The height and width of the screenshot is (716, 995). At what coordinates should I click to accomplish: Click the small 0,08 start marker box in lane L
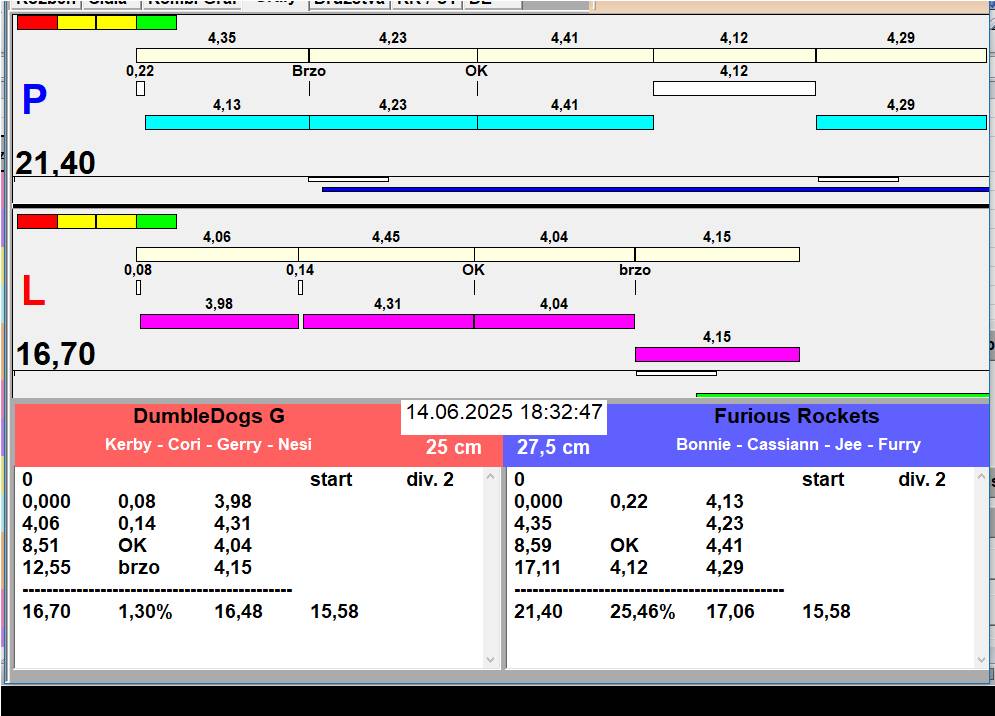(138, 288)
